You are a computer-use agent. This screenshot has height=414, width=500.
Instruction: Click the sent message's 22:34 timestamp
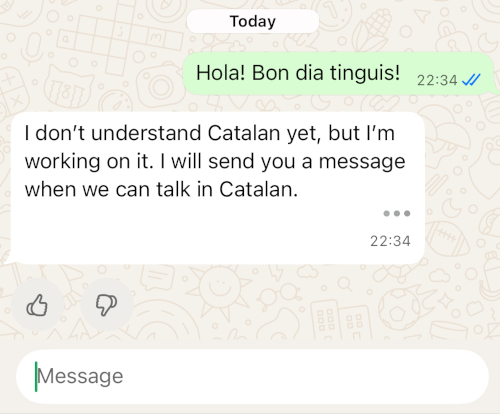(437, 80)
